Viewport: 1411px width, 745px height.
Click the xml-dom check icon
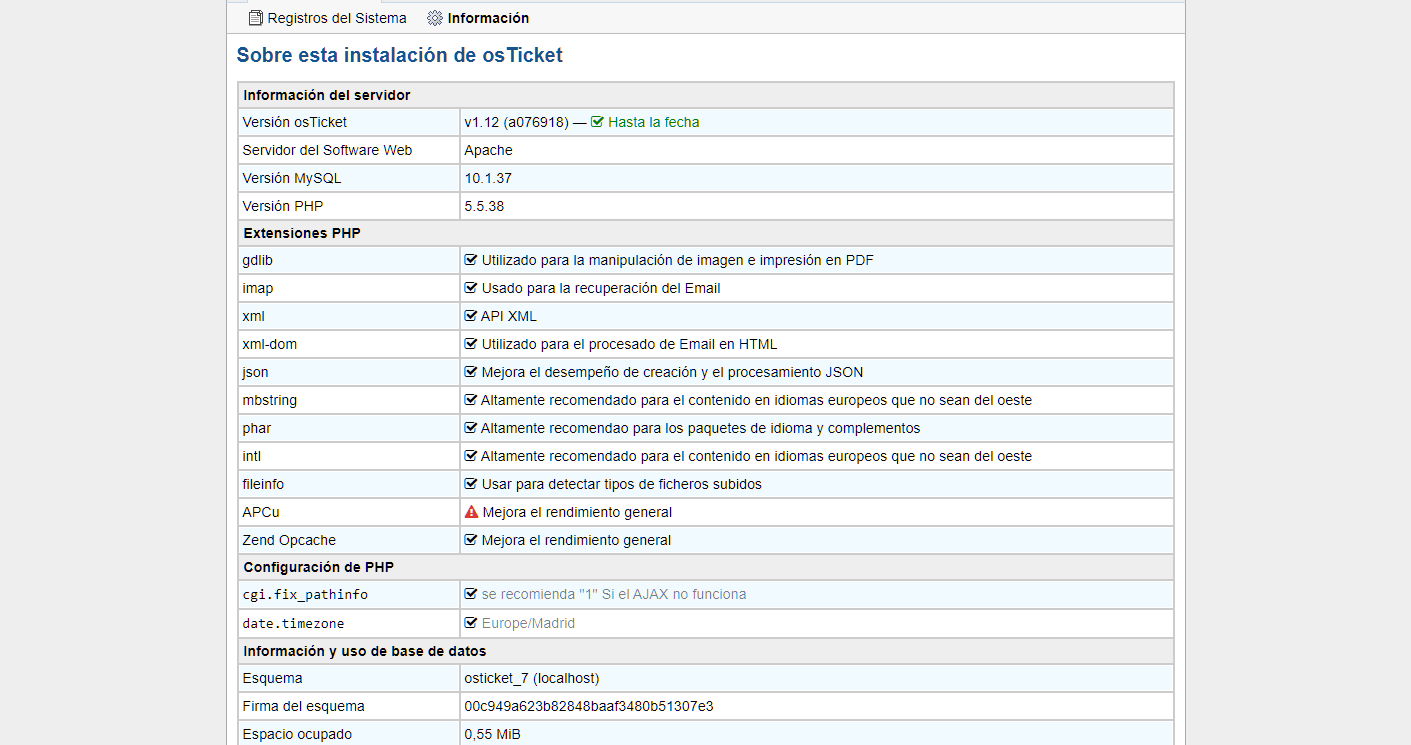pyautogui.click(x=471, y=344)
